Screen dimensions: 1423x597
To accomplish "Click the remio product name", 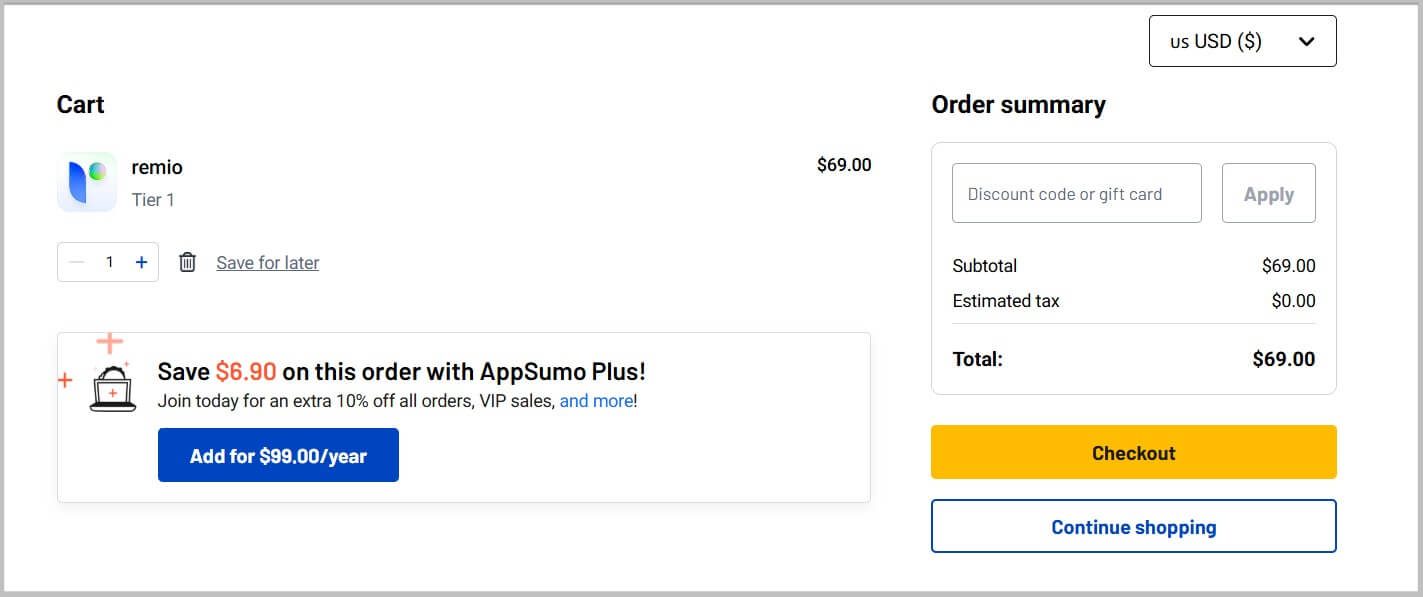I will [157, 167].
